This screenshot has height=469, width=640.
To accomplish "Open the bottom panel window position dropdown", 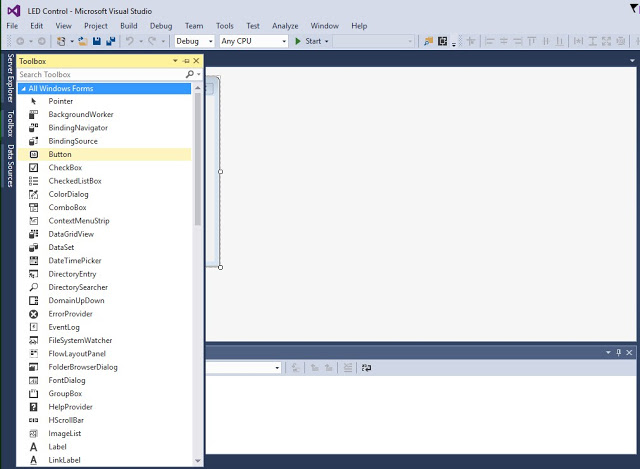I will click(608, 352).
